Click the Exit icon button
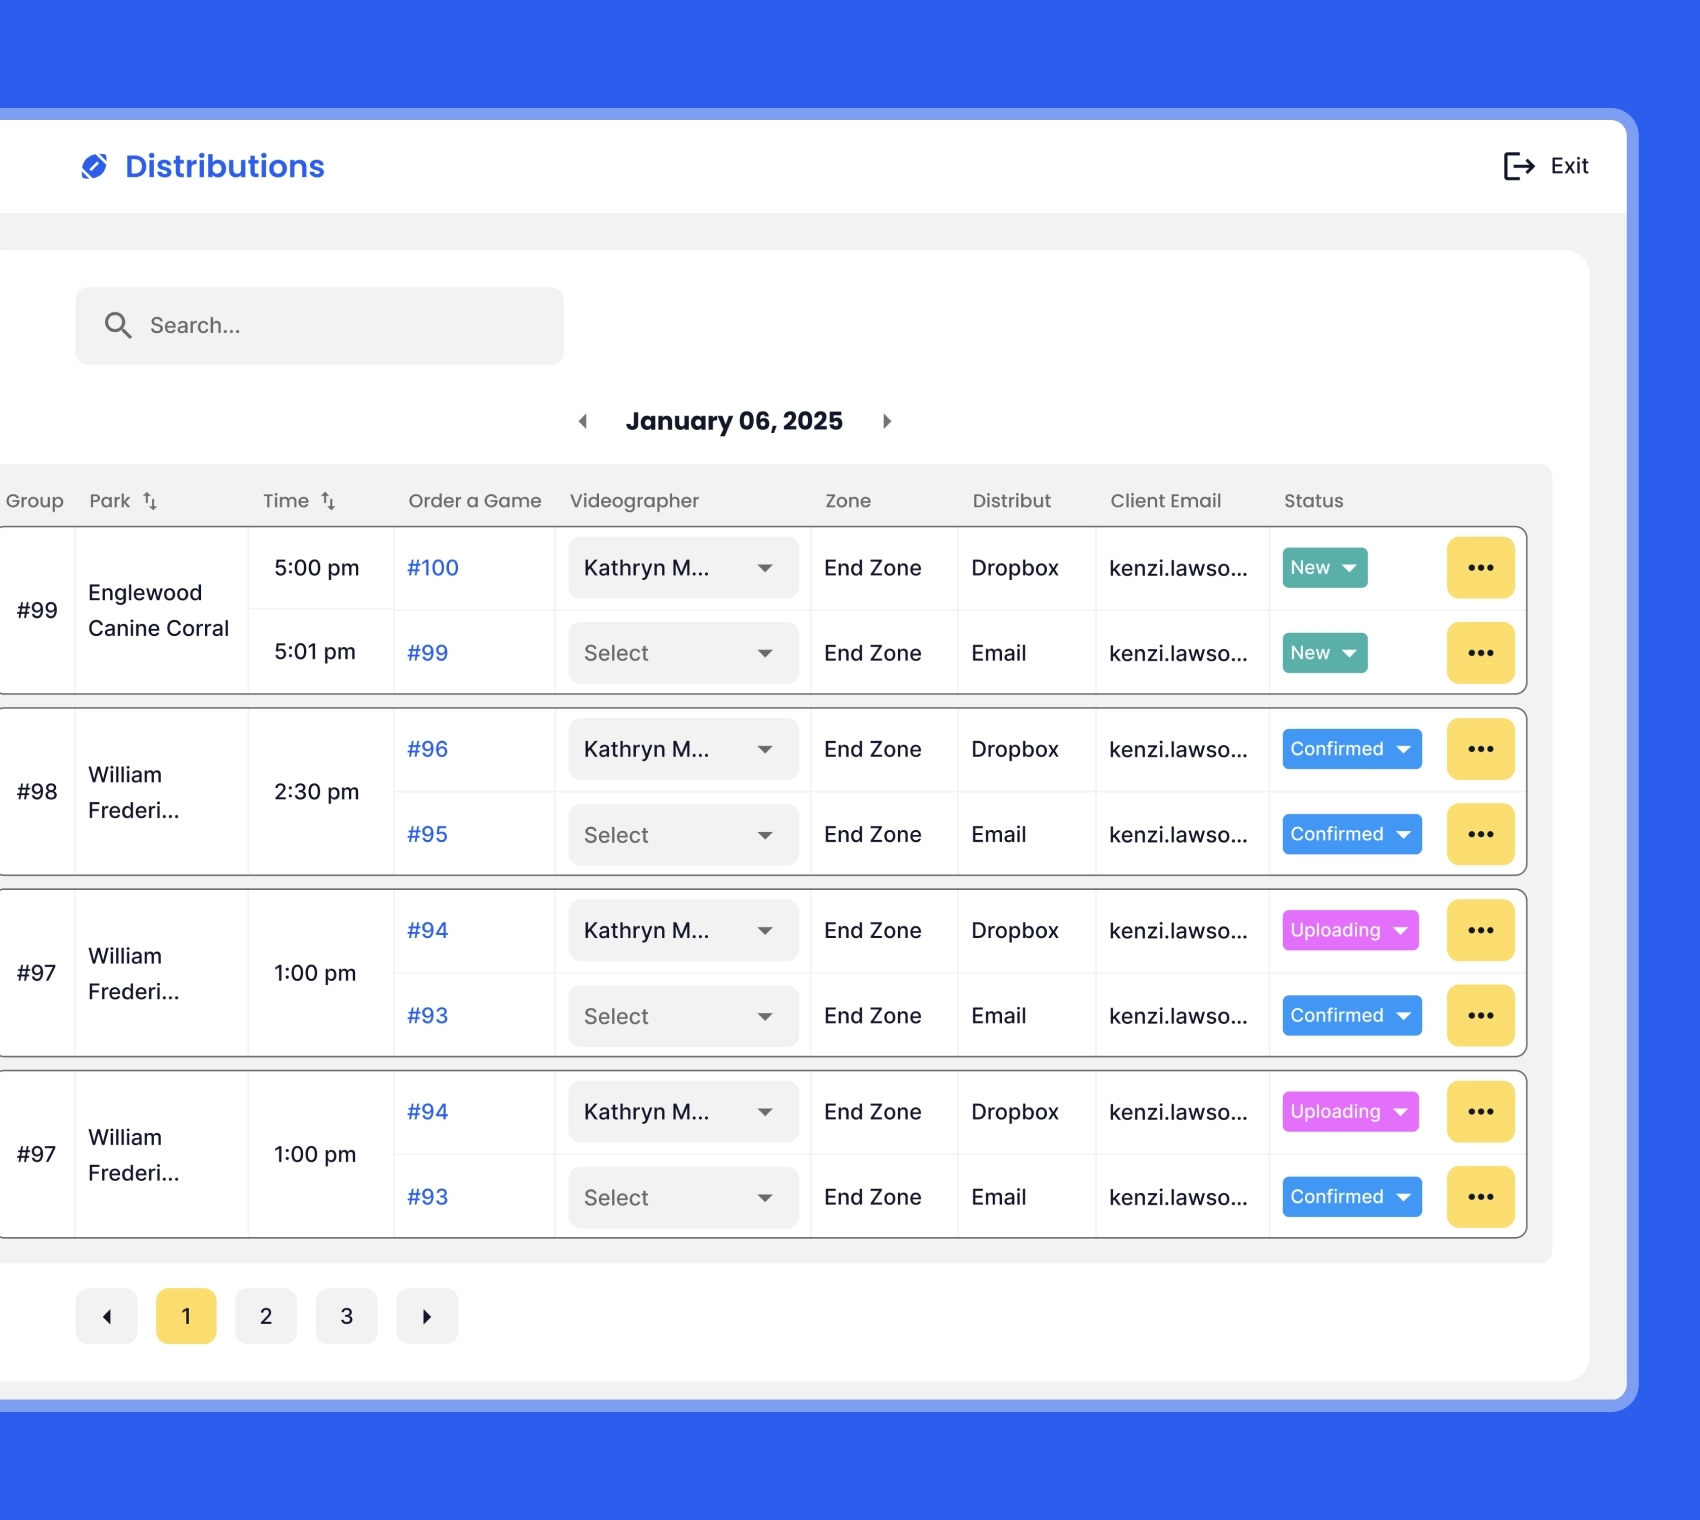This screenshot has width=1700, height=1520. pos(1518,166)
